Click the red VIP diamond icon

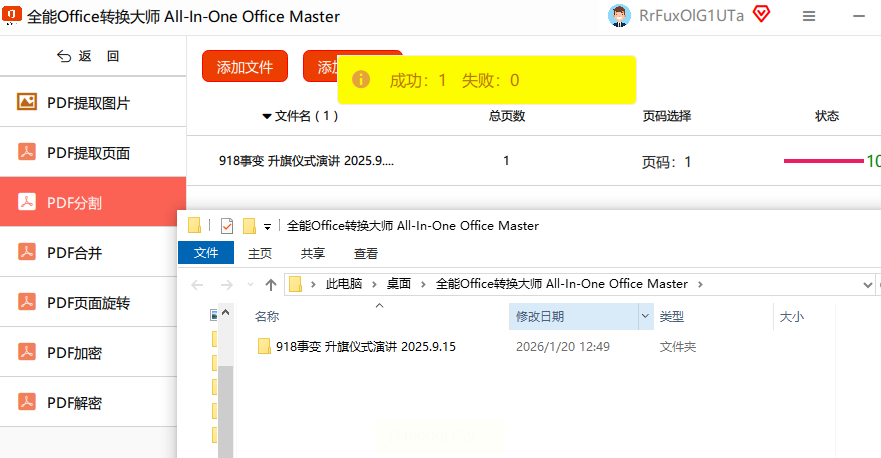click(x=761, y=15)
